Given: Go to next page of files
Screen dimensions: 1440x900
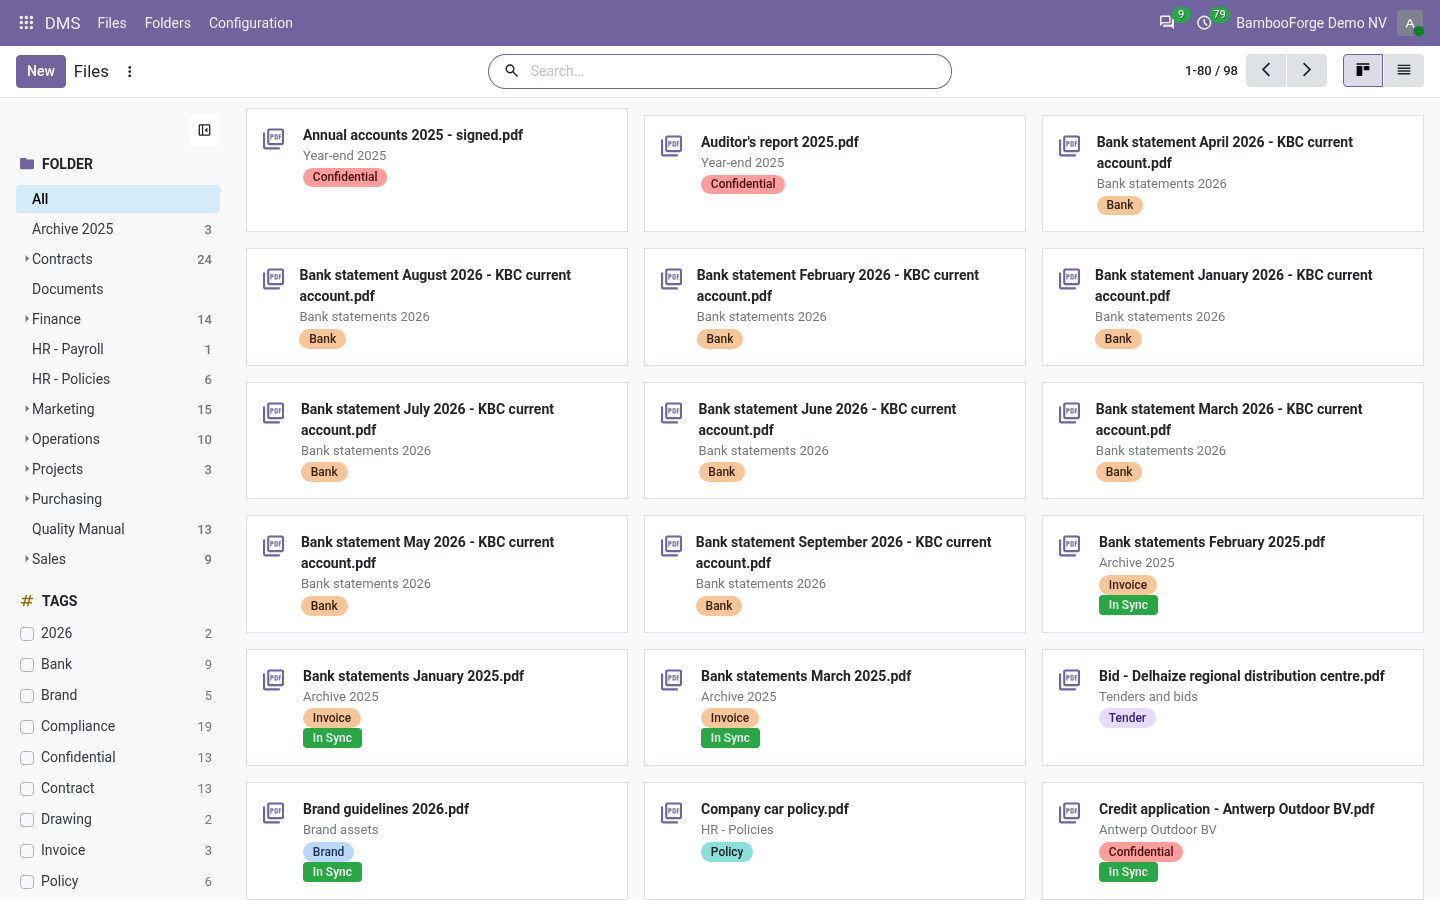Looking at the screenshot, I should point(1306,70).
